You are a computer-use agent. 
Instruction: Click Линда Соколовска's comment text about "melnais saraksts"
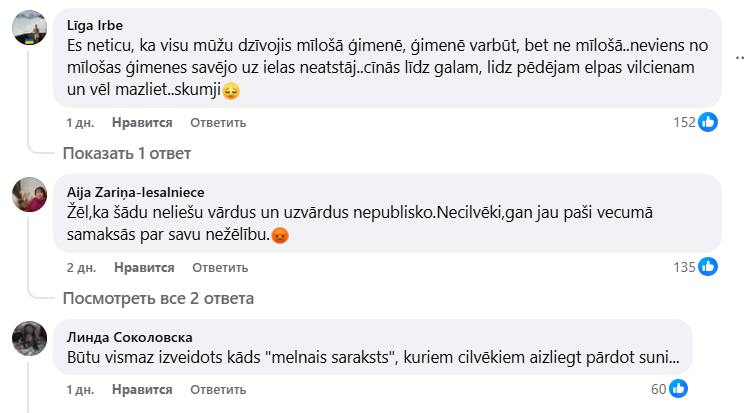372,357
